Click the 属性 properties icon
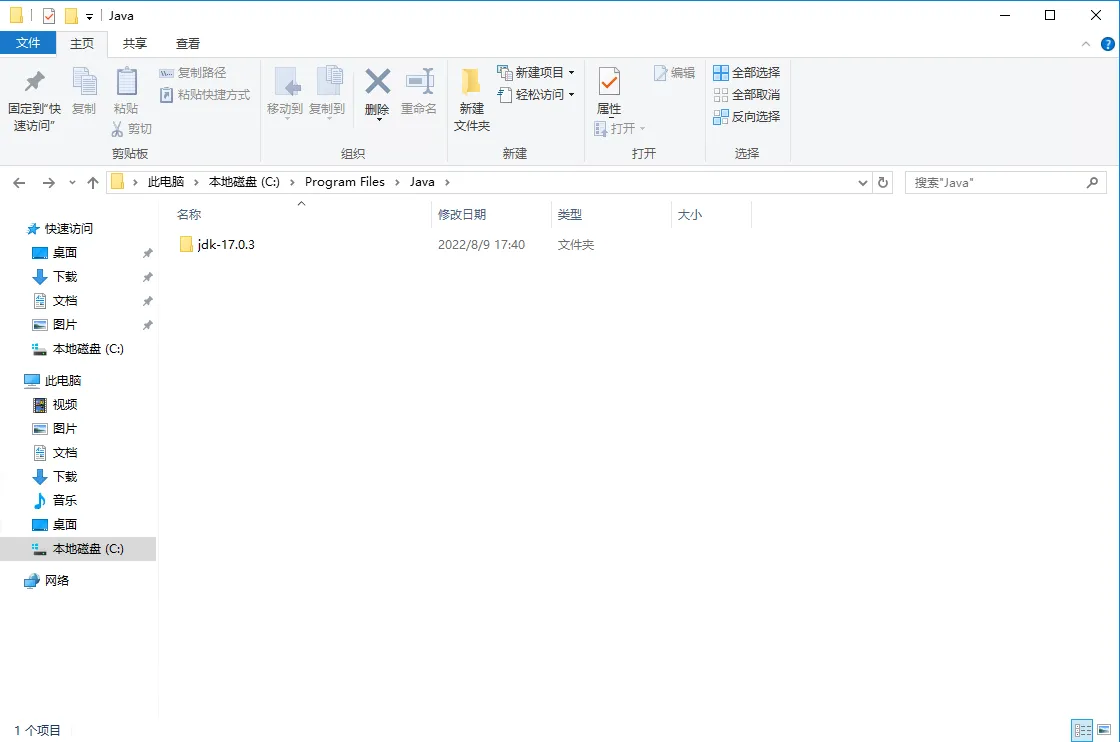1120x742 pixels. (608, 82)
